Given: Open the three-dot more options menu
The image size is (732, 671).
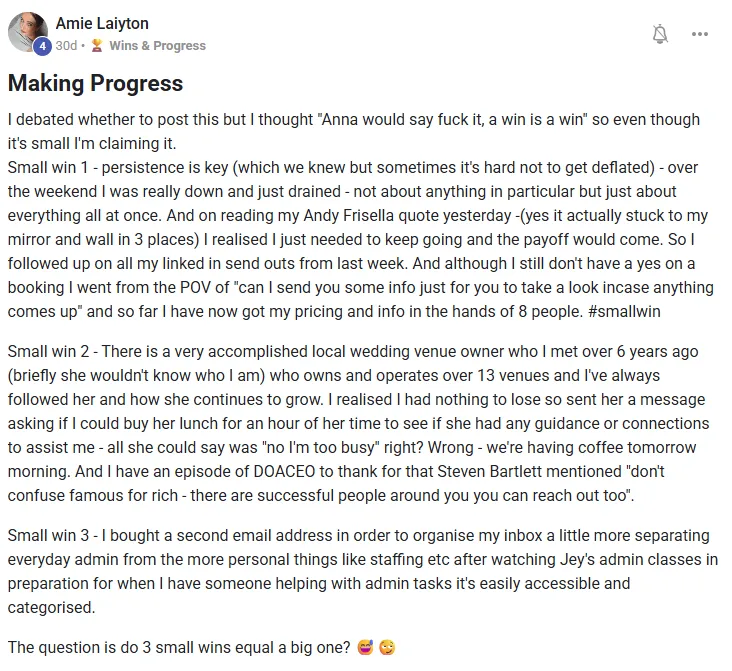Looking at the screenshot, I should click(700, 34).
